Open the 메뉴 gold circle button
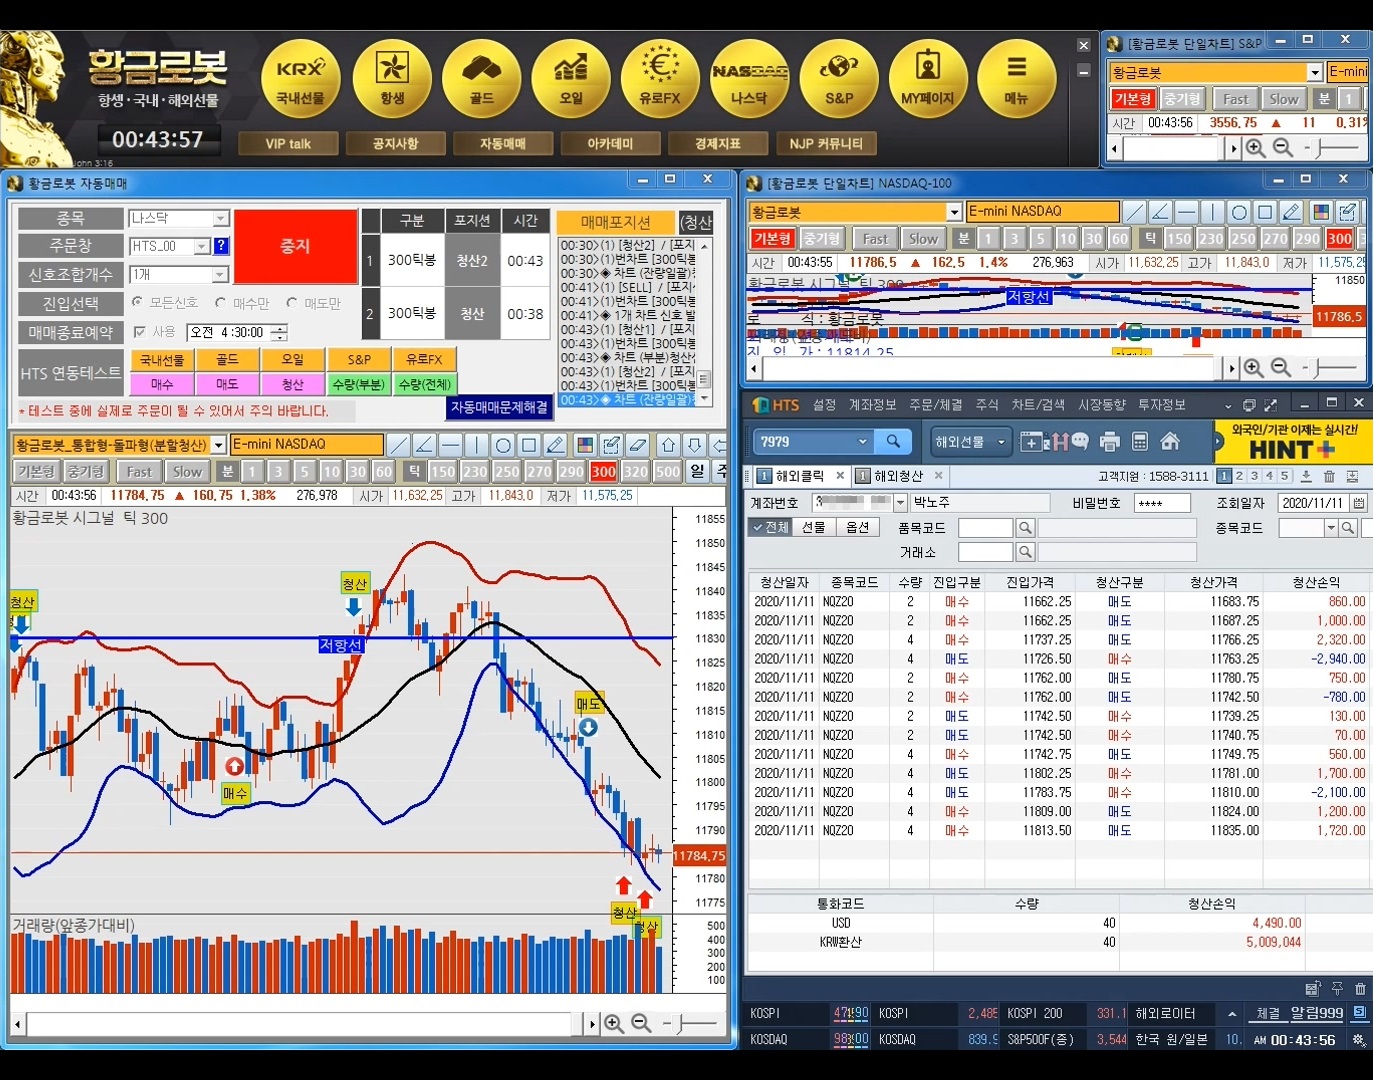This screenshot has height=1080, width=1374. (x=1017, y=79)
